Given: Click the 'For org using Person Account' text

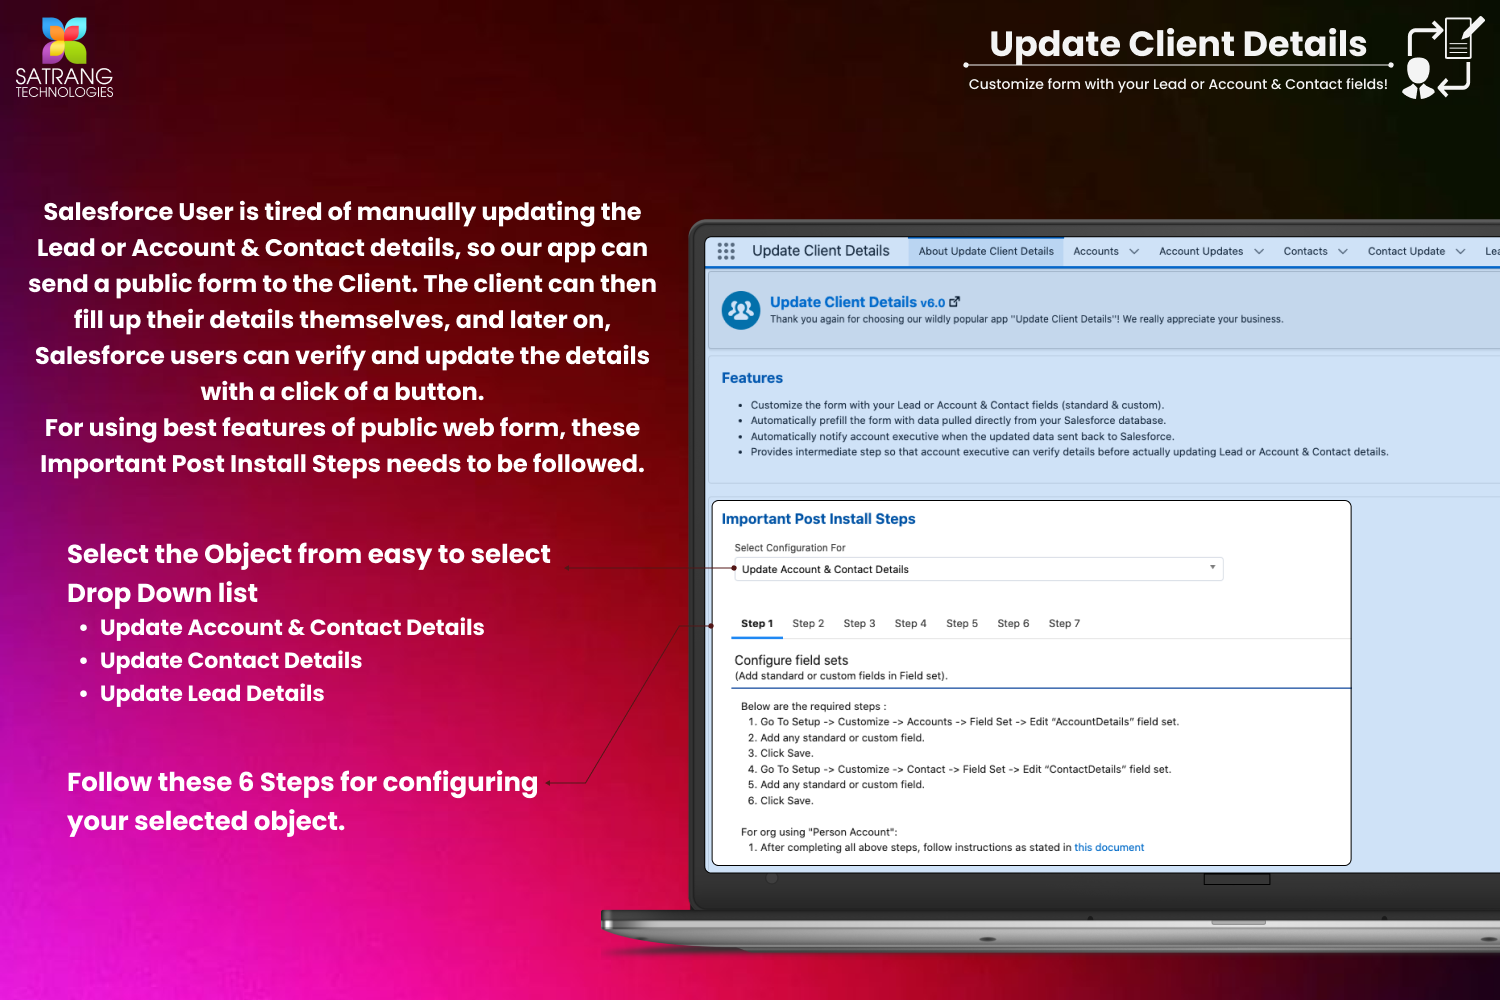Looking at the screenshot, I should [x=819, y=832].
